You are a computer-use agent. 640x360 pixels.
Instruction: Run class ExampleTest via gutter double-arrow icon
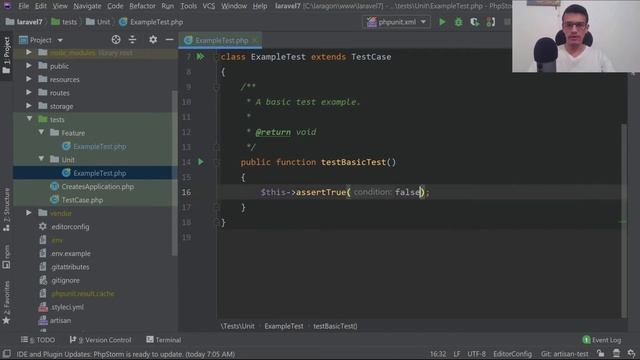[200, 56]
